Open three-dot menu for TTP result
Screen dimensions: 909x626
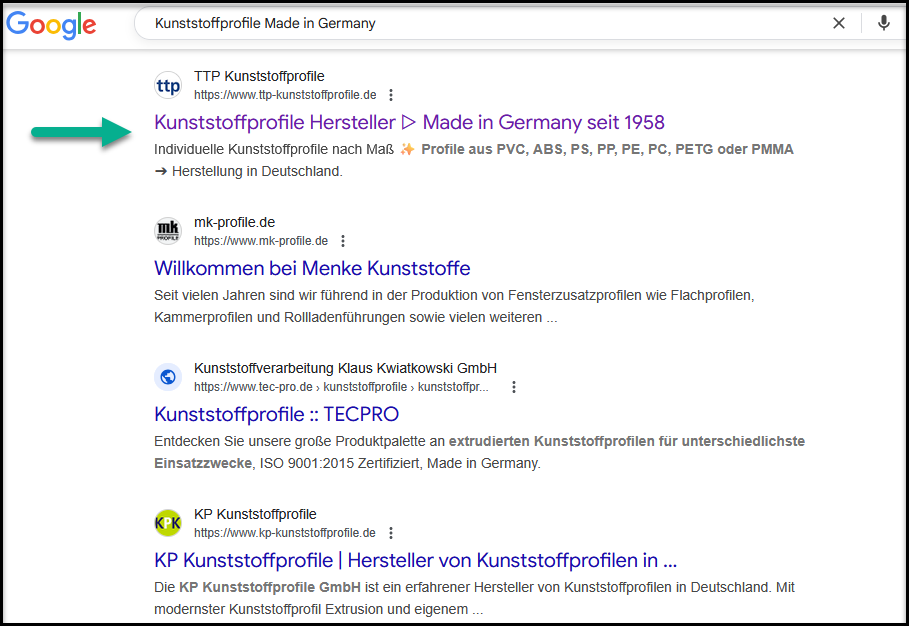pyautogui.click(x=391, y=95)
